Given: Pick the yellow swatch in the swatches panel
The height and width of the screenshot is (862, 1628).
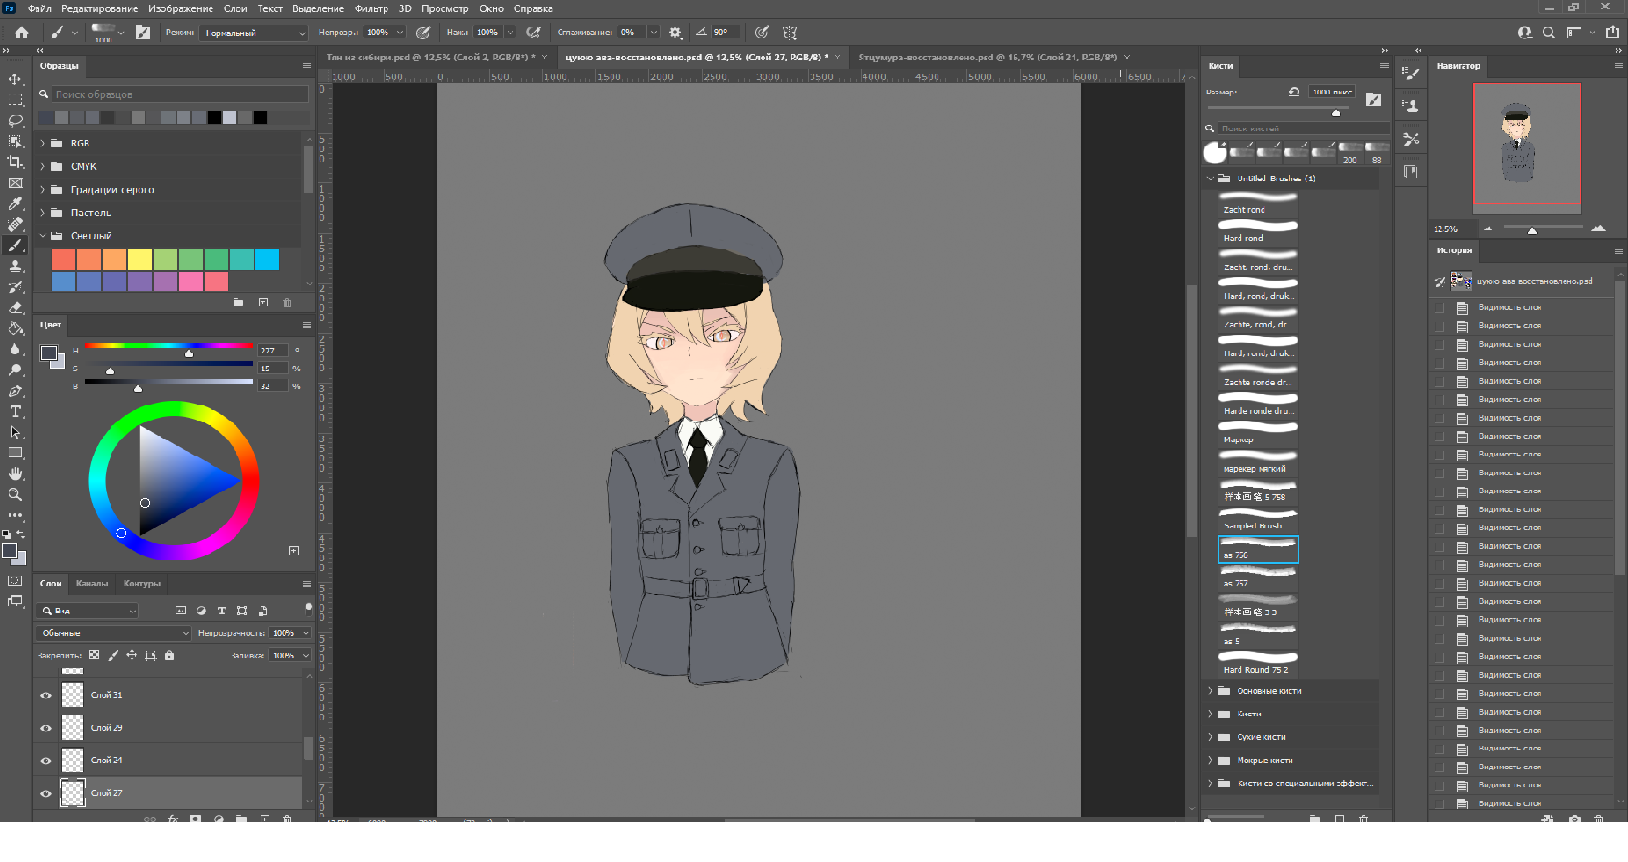Looking at the screenshot, I should [x=140, y=260].
